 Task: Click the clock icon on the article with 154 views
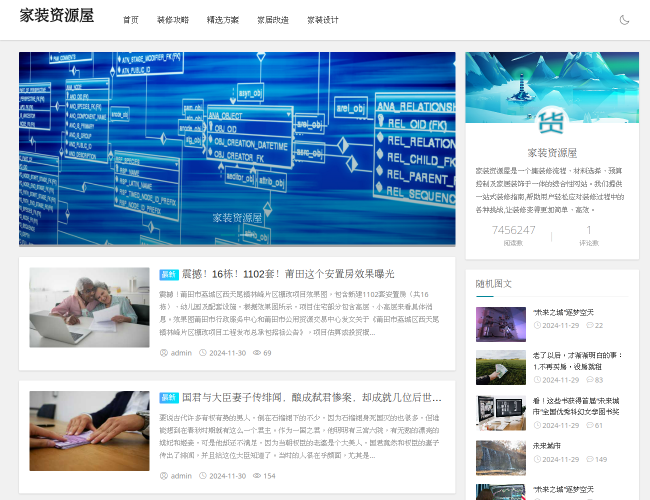coord(203,476)
